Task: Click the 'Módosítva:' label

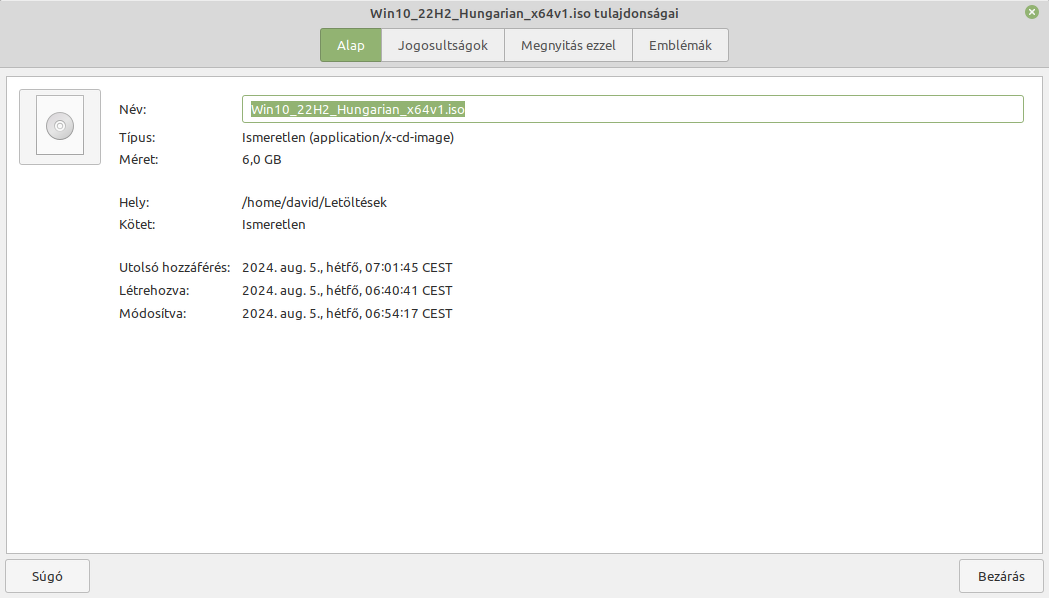Action: pos(153,314)
